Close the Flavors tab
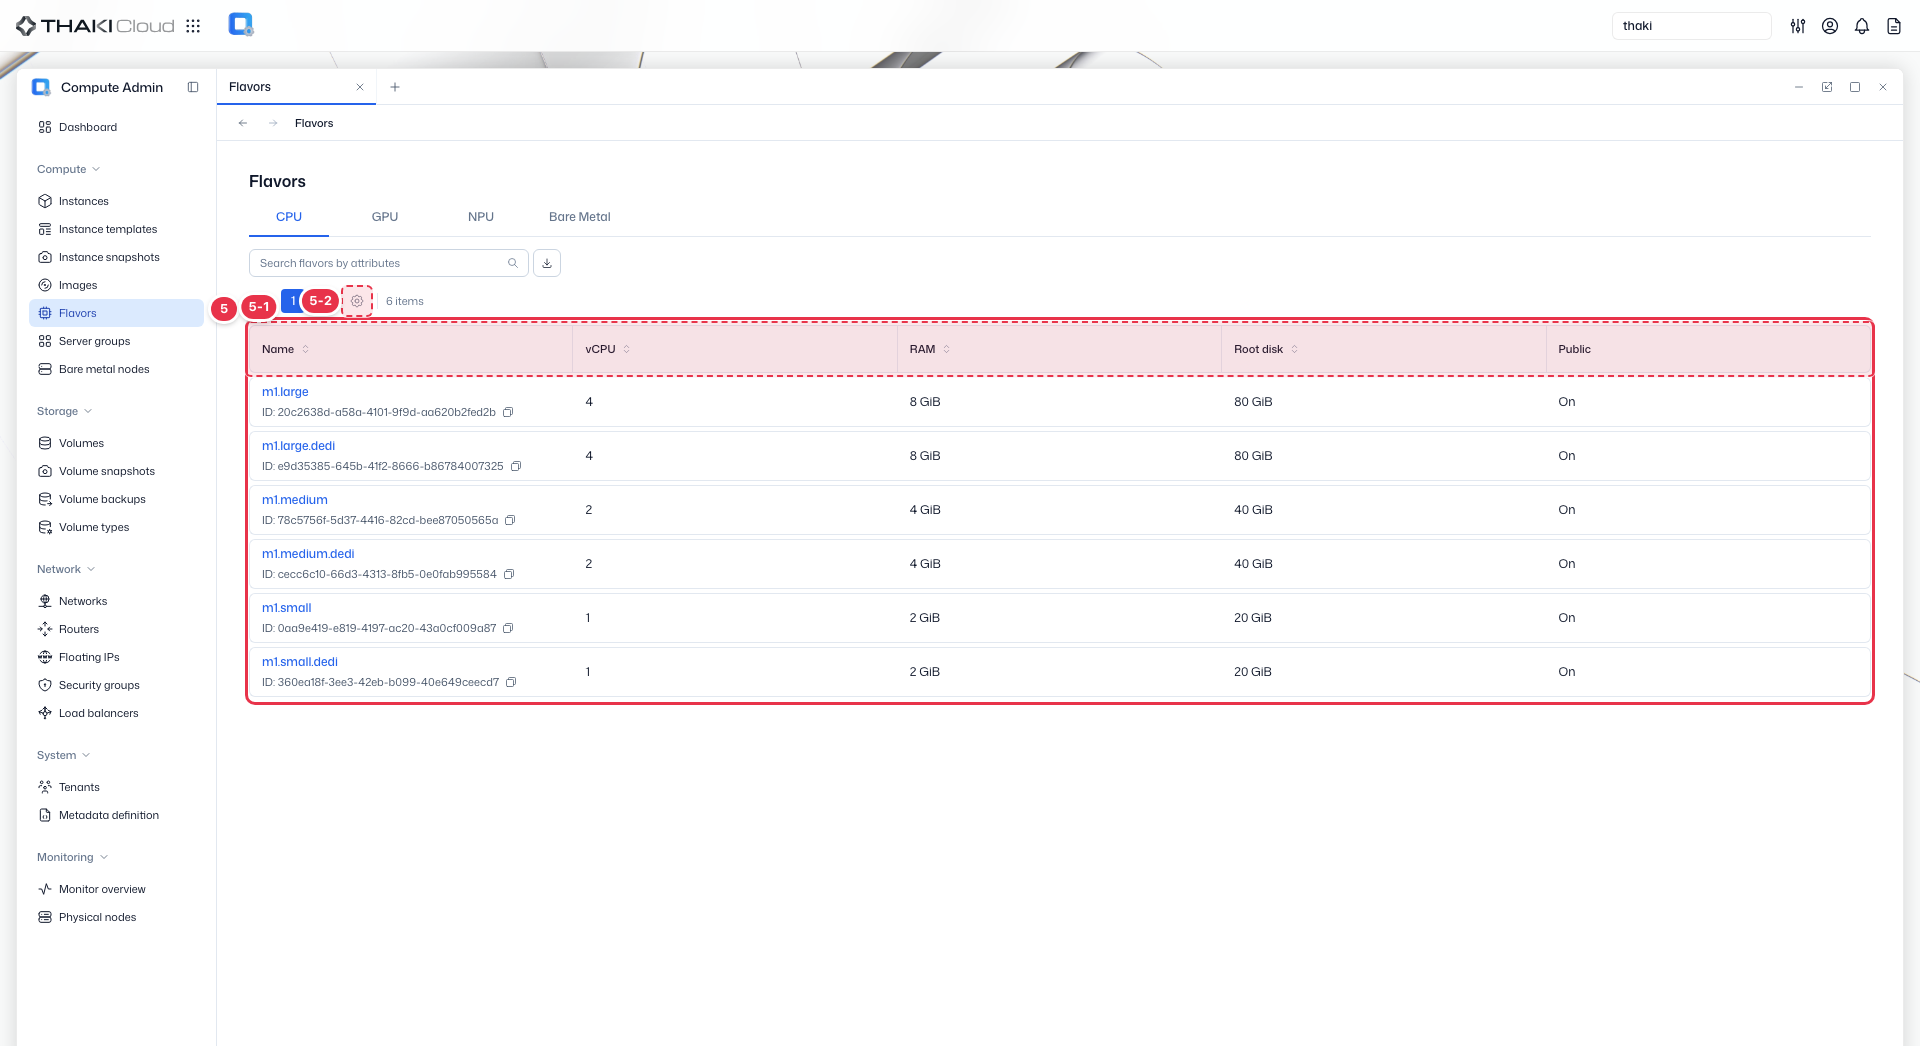Image resolution: width=1920 pixels, height=1046 pixels. (x=360, y=87)
